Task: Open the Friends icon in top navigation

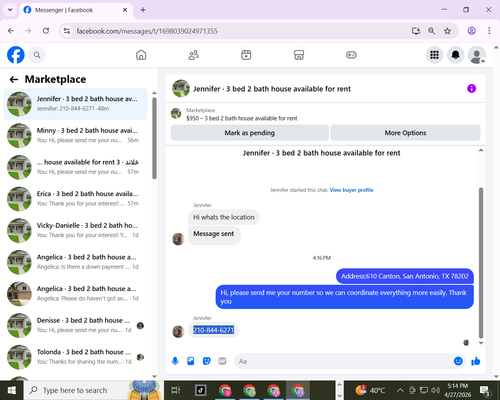Action: click(x=194, y=55)
